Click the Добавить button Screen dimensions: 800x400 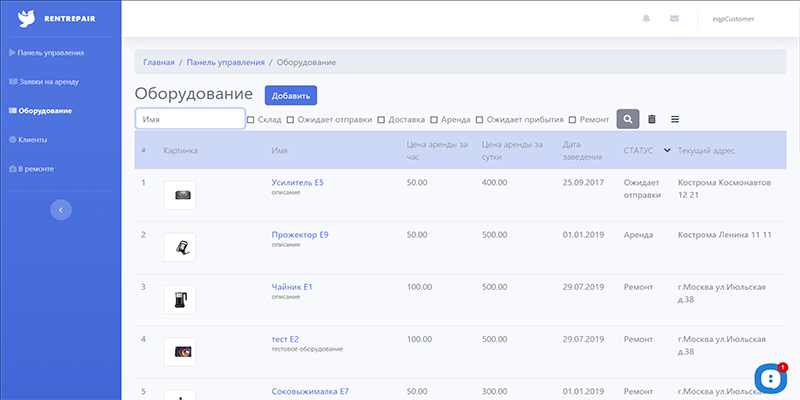[291, 95]
